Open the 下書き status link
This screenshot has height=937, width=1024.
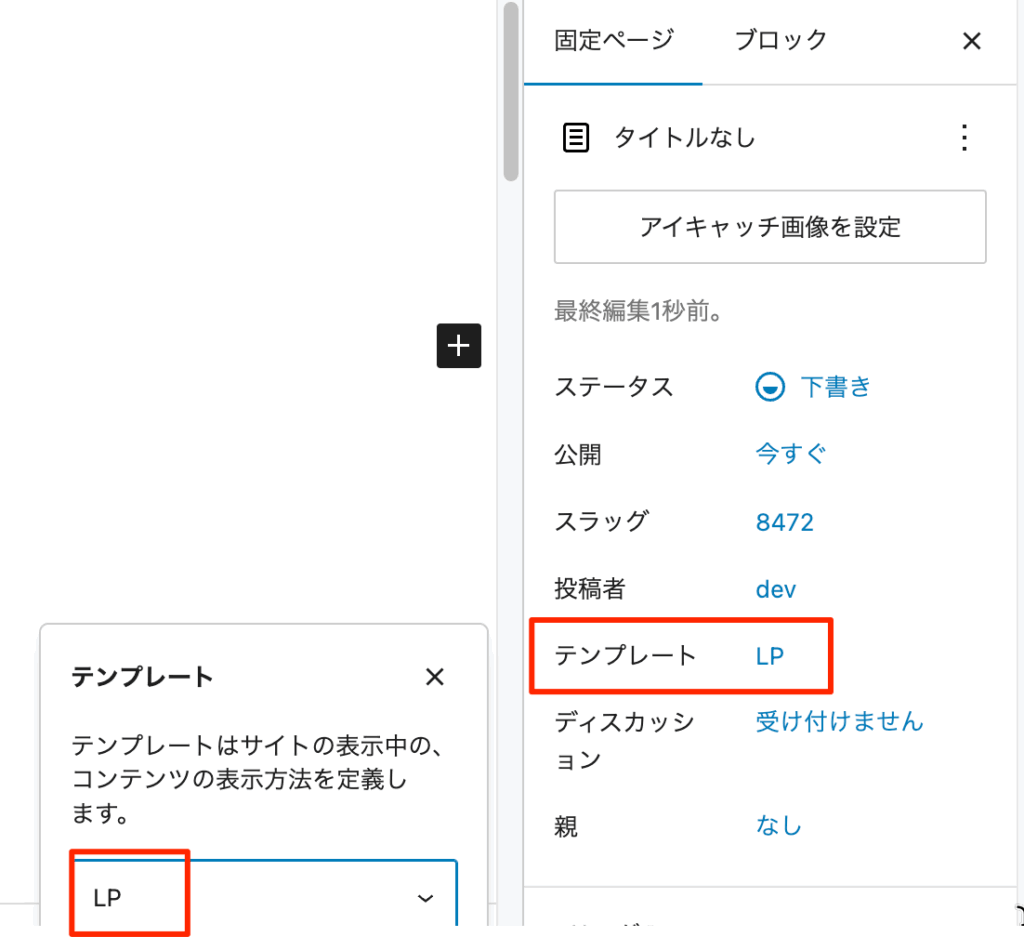pos(836,387)
